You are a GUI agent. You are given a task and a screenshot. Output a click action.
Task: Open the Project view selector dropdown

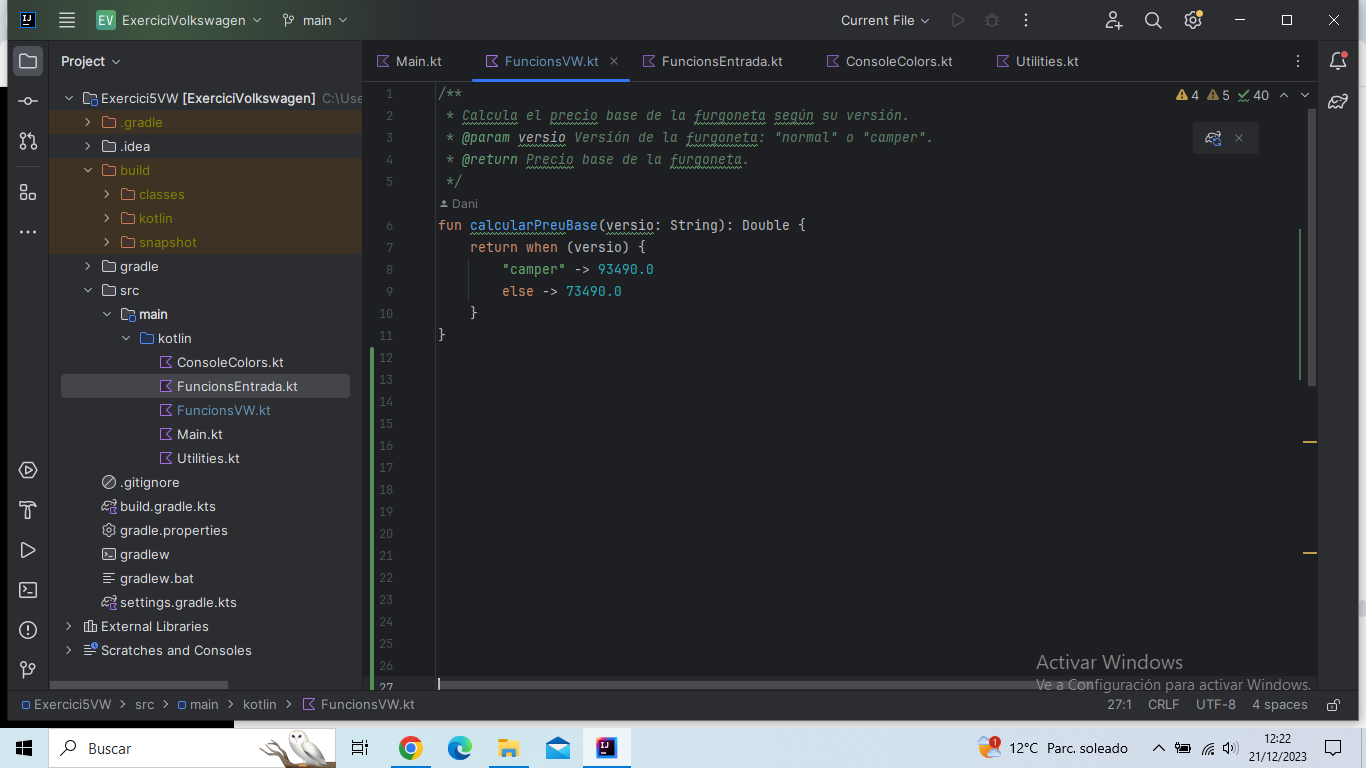pyautogui.click(x=90, y=61)
